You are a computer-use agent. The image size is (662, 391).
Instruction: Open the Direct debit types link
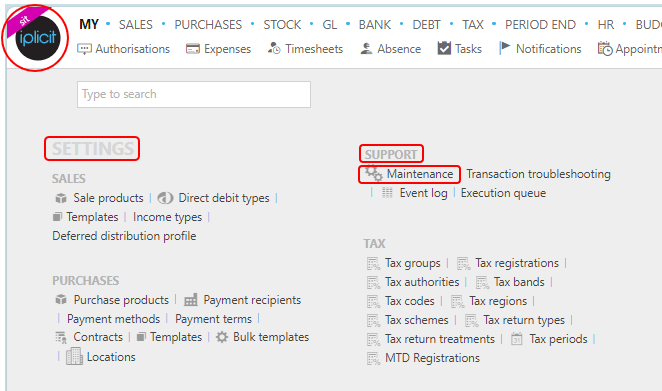coord(224,198)
